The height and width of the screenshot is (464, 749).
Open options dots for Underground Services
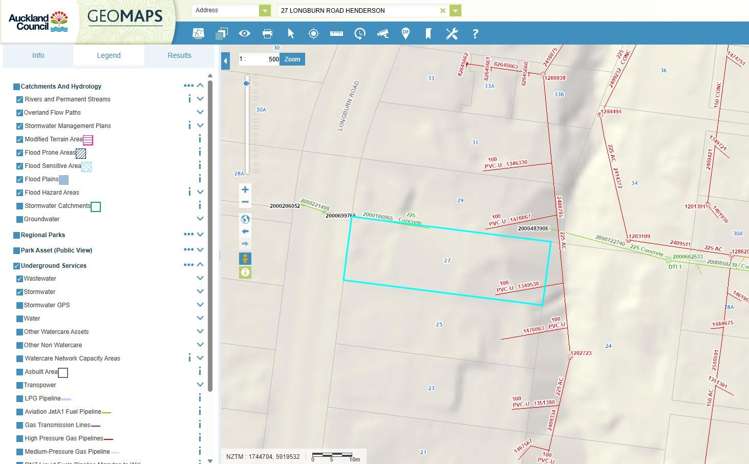pyautogui.click(x=188, y=265)
